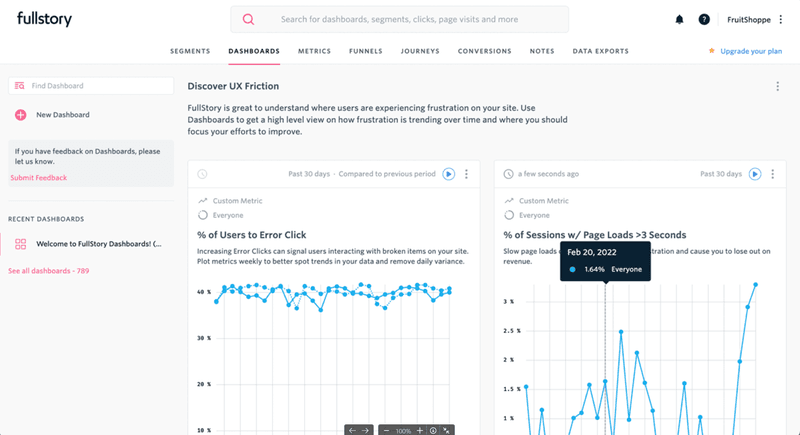800x435 pixels.
Task: Click the download icon in bottom toolbar
Action: (x=433, y=430)
